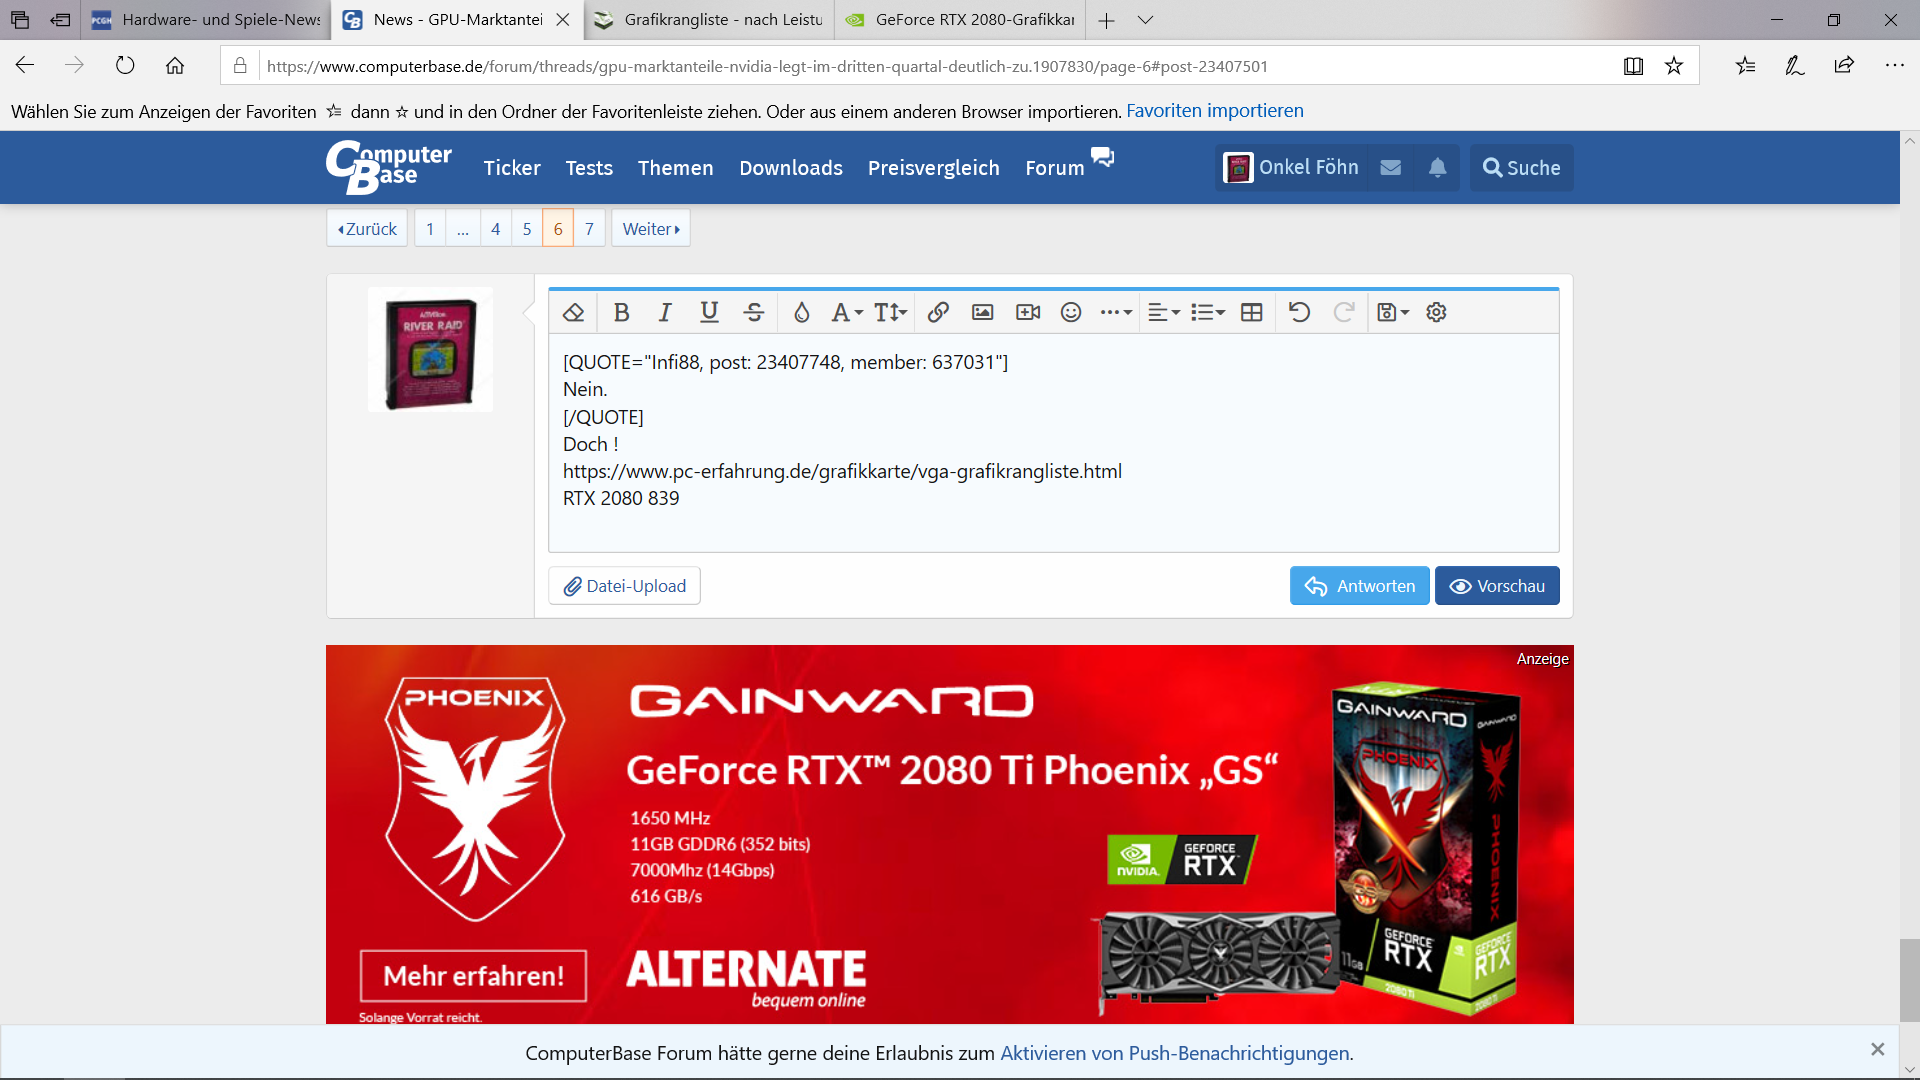Open the font family dropdown
This screenshot has height=1080, width=1920.
(x=846, y=313)
